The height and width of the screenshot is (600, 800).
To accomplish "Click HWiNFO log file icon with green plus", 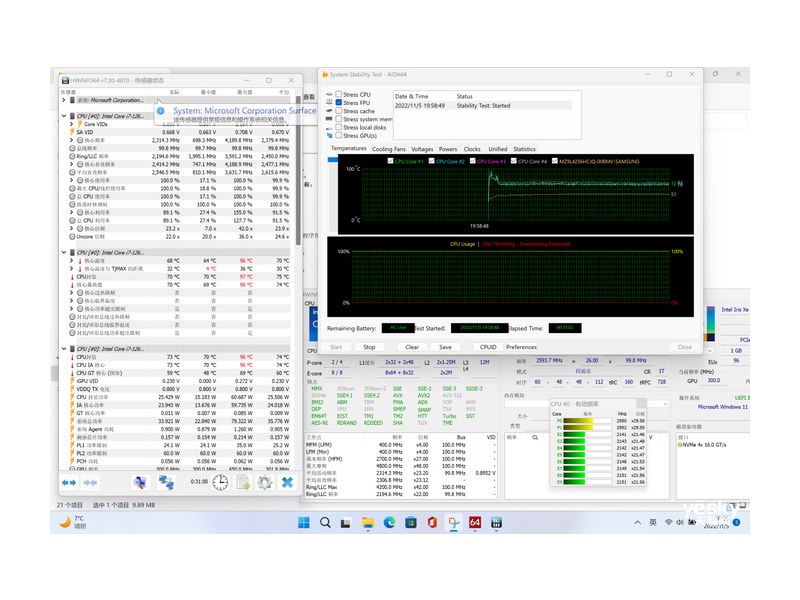I will 243,482.
